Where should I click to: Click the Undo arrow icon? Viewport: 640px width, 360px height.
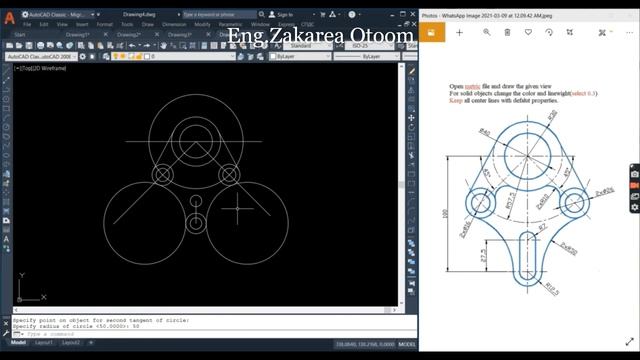coord(132,46)
